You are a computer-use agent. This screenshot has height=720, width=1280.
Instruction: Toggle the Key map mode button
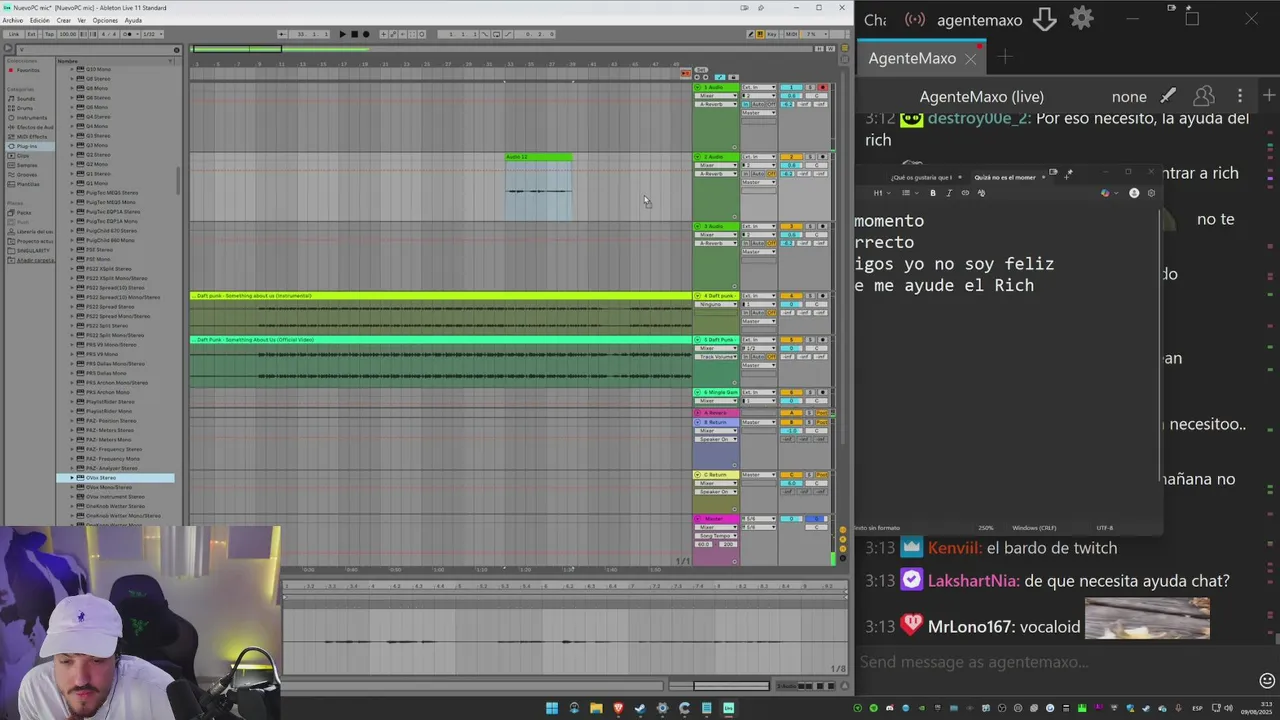(772, 34)
